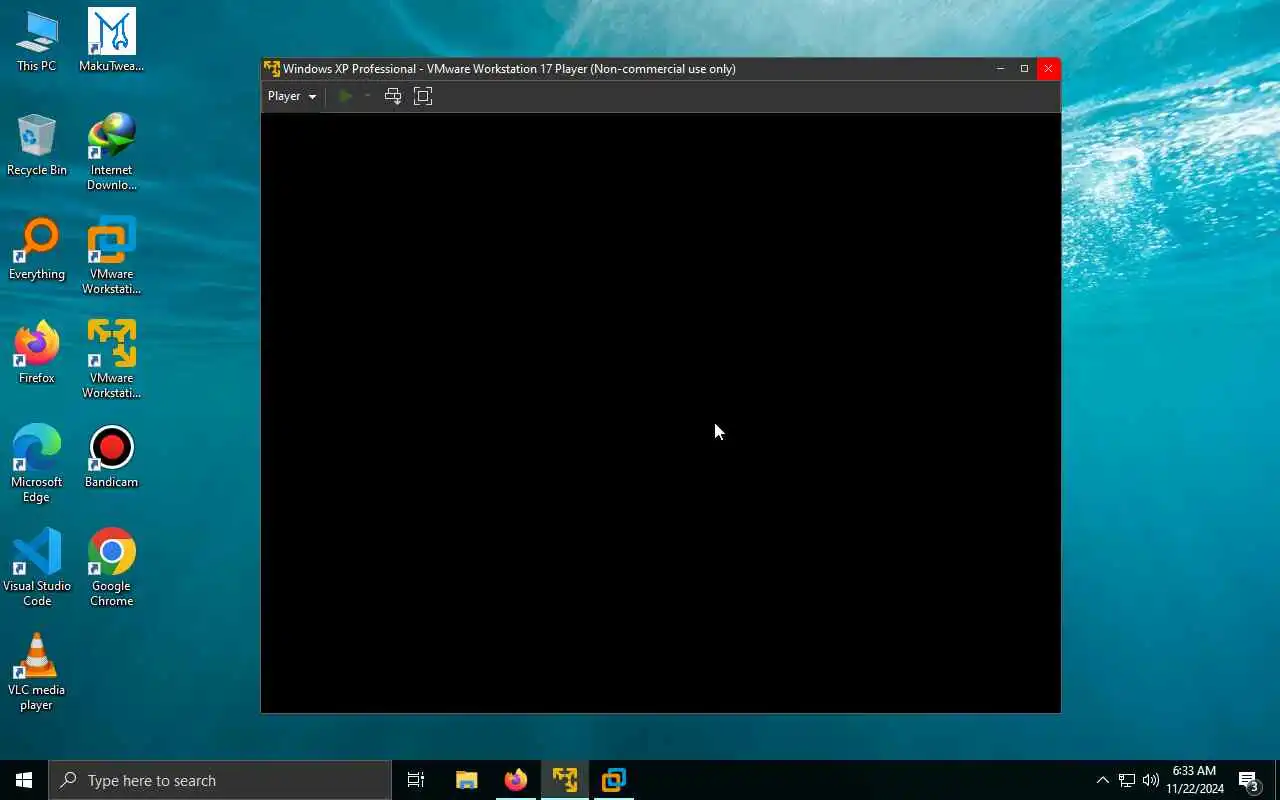1280x800 pixels.
Task: Send Ctrl+Alt+Del to virtual machine
Action: point(393,96)
